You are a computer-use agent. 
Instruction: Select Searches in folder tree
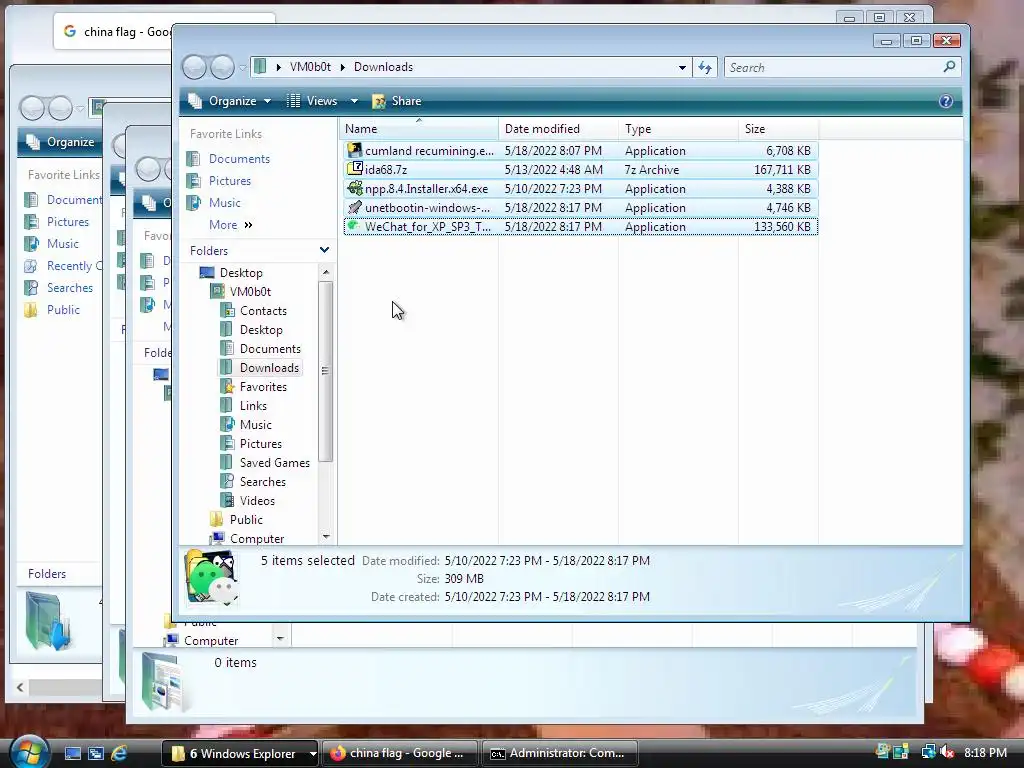pos(263,481)
